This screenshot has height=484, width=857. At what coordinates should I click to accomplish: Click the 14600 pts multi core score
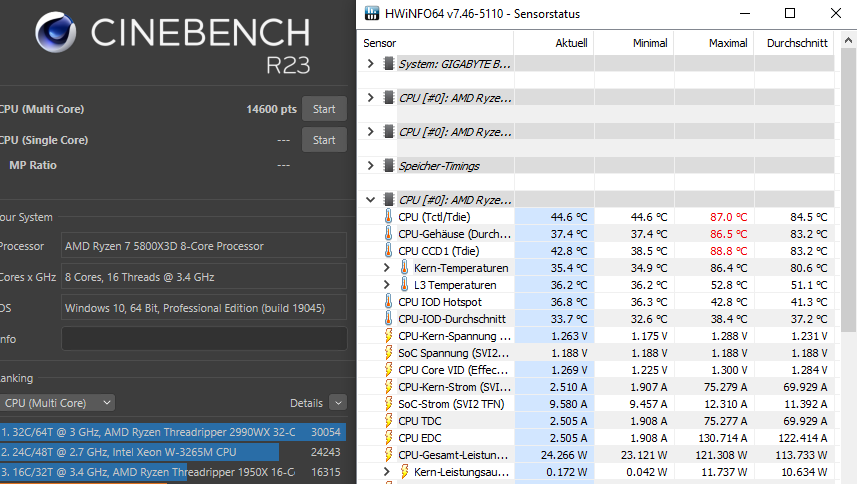pyautogui.click(x=271, y=109)
